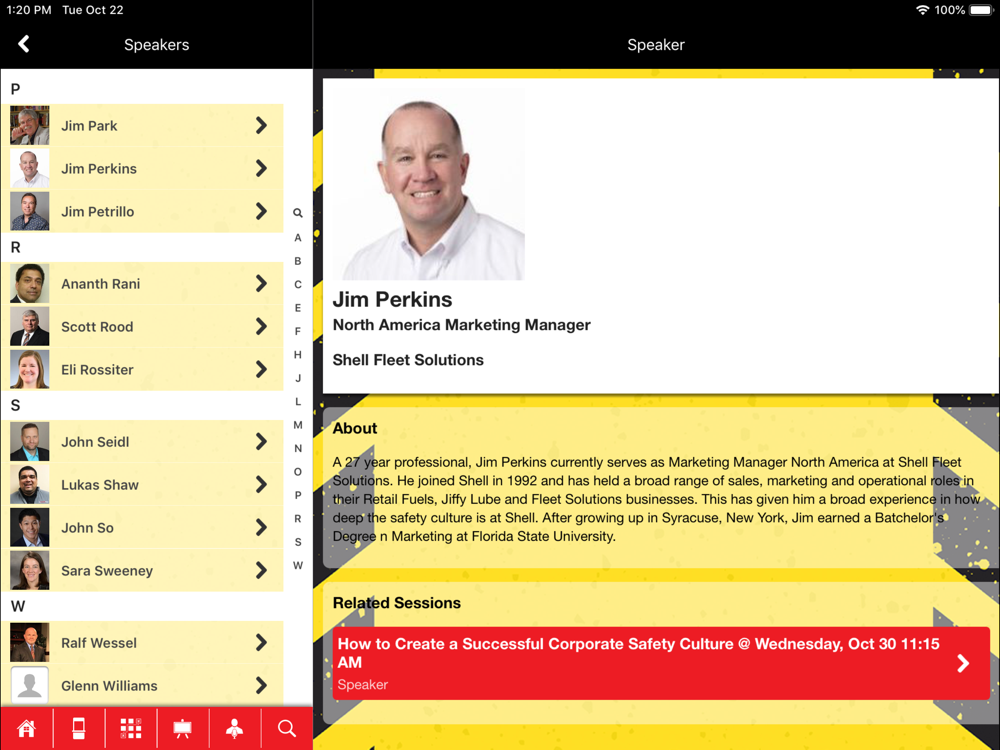Tap chevron on the red session banner
Viewport: 1000px width, 750px height.
coord(963,663)
